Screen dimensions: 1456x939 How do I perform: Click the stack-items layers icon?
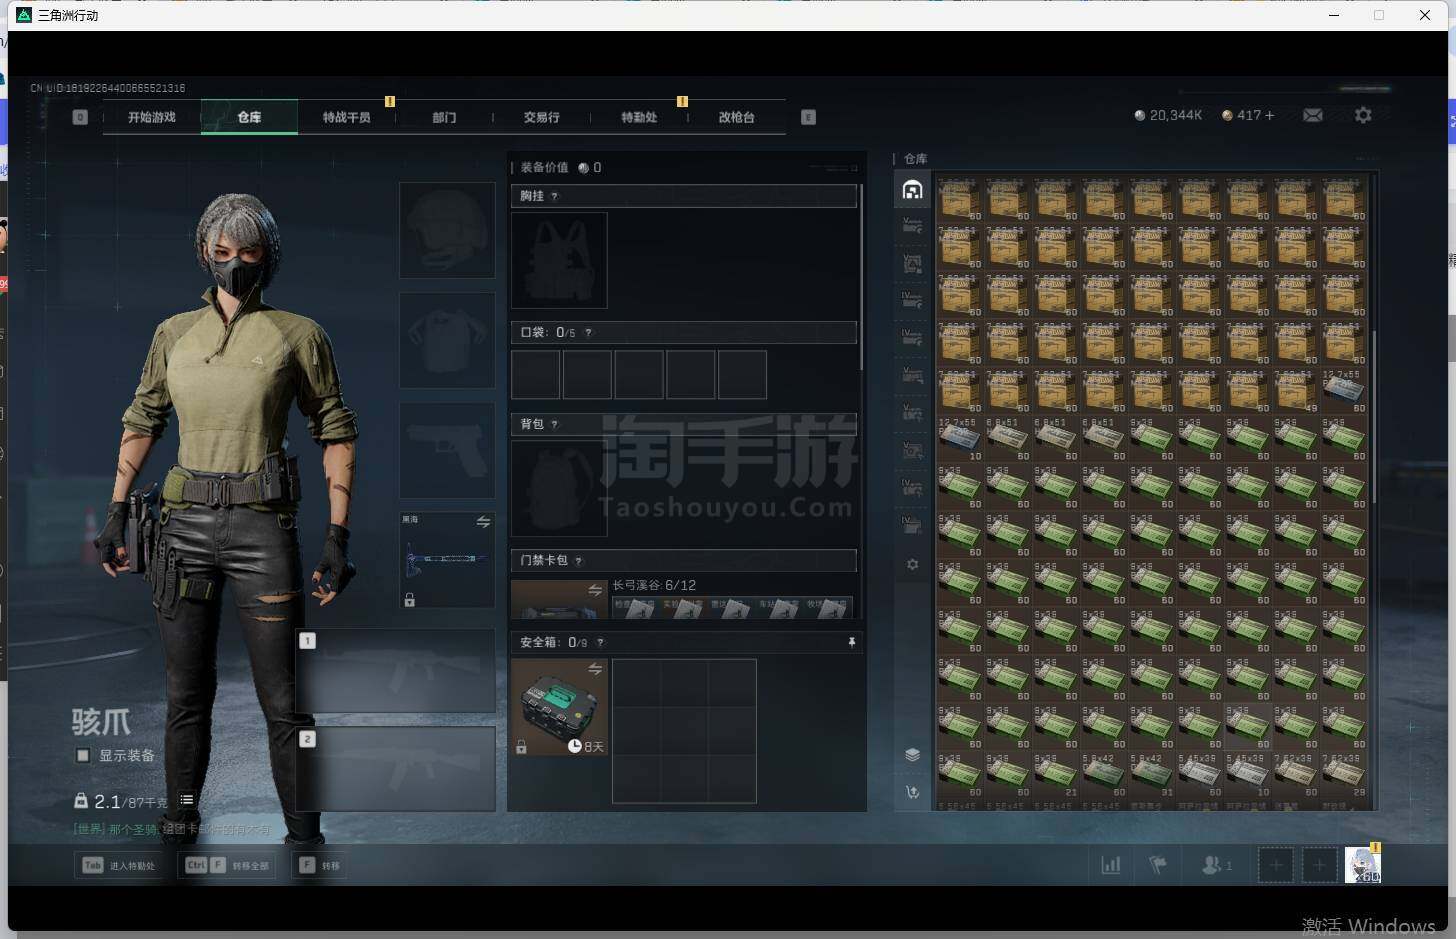(x=912, y=755)
